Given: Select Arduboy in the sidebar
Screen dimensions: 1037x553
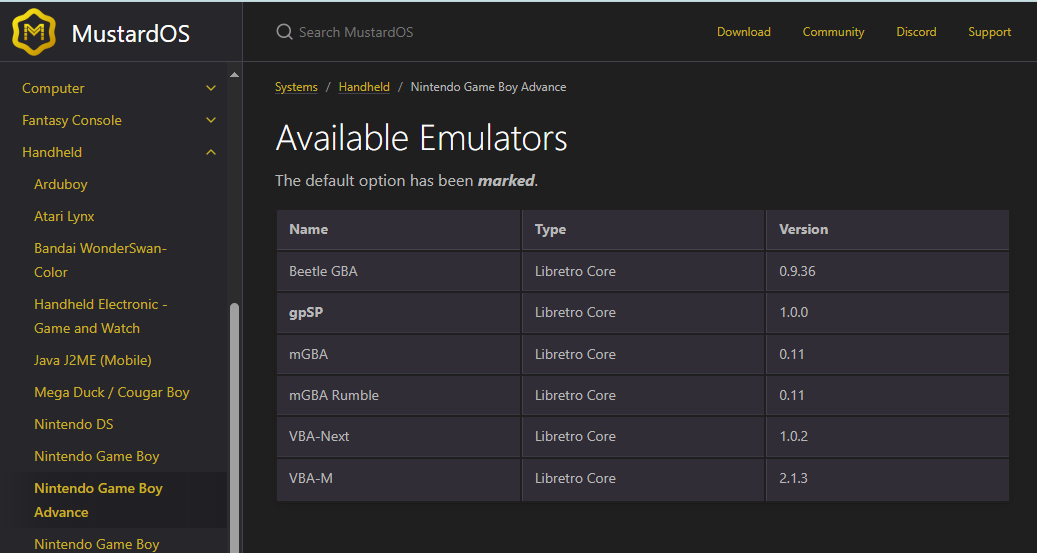Looking at the screenshot, I should click(x=61, y=184).
